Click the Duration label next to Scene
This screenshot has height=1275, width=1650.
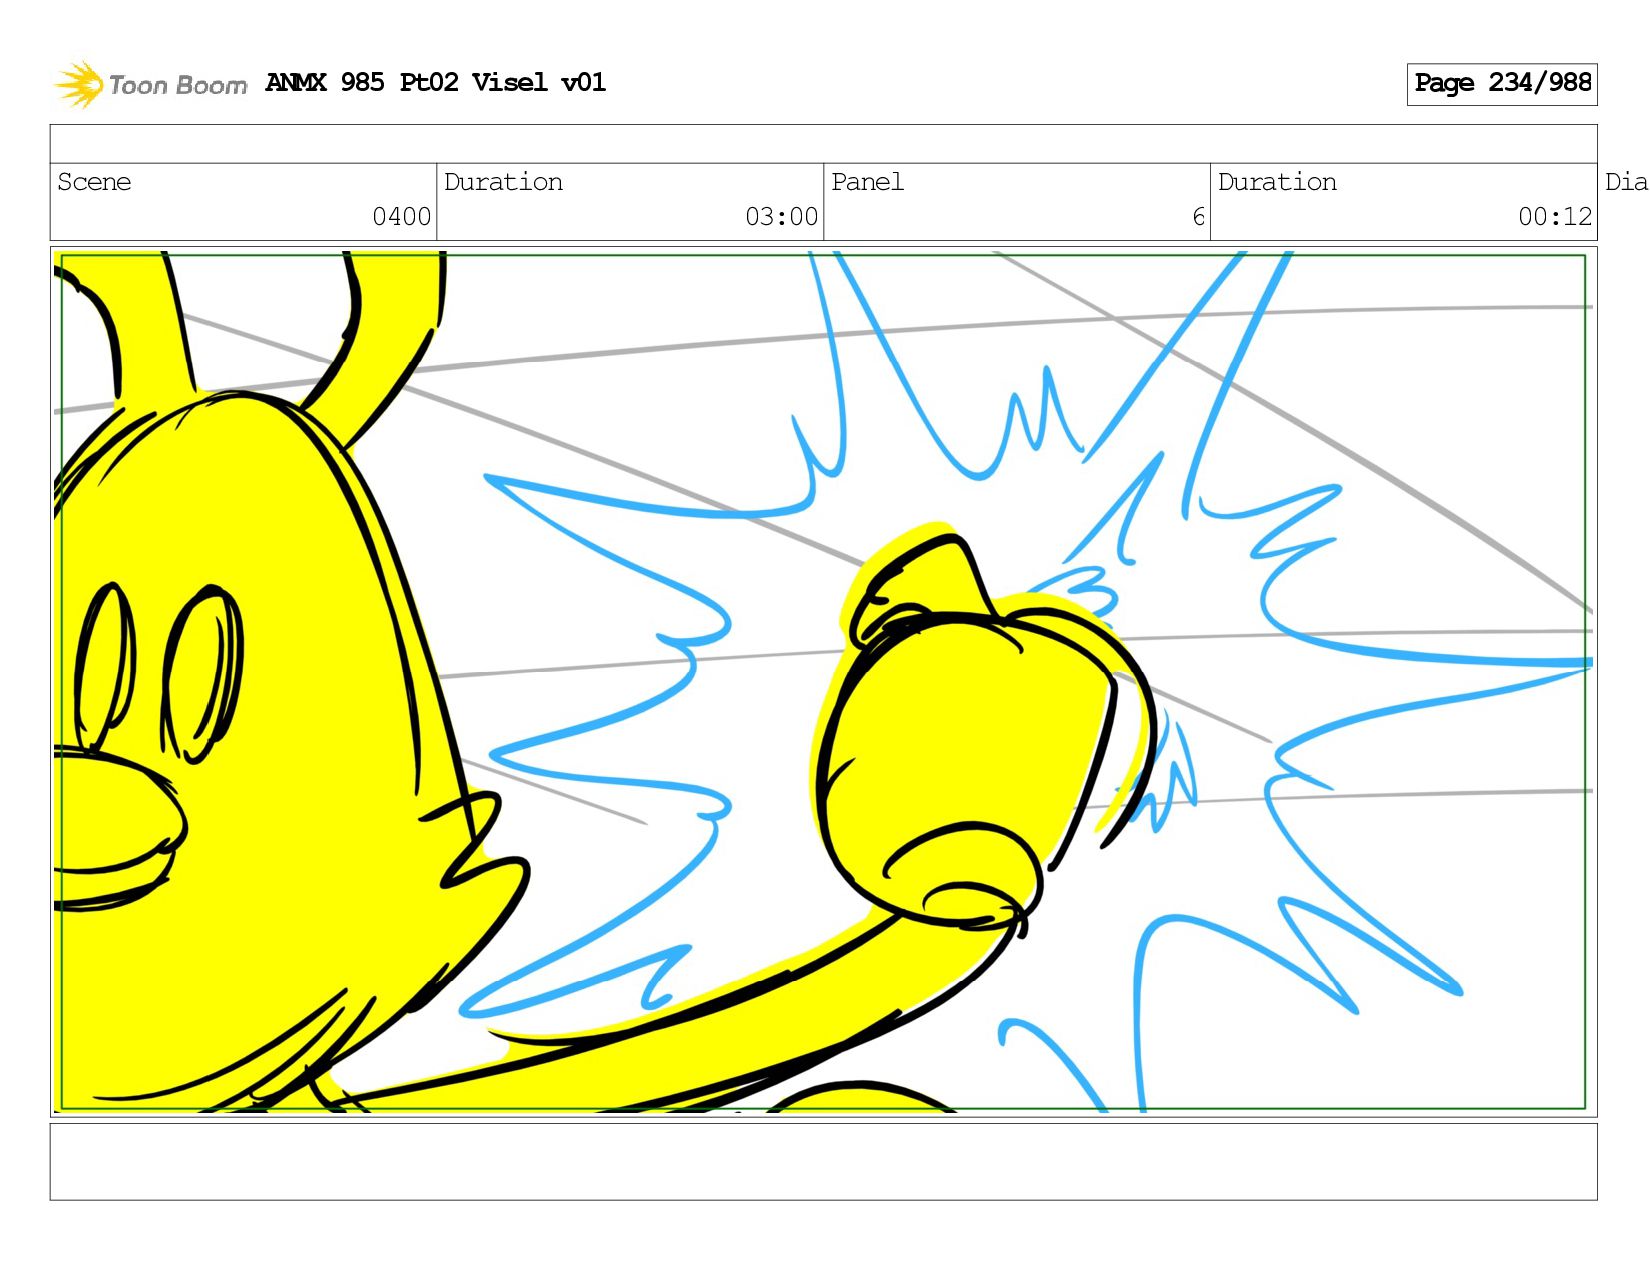503,182
